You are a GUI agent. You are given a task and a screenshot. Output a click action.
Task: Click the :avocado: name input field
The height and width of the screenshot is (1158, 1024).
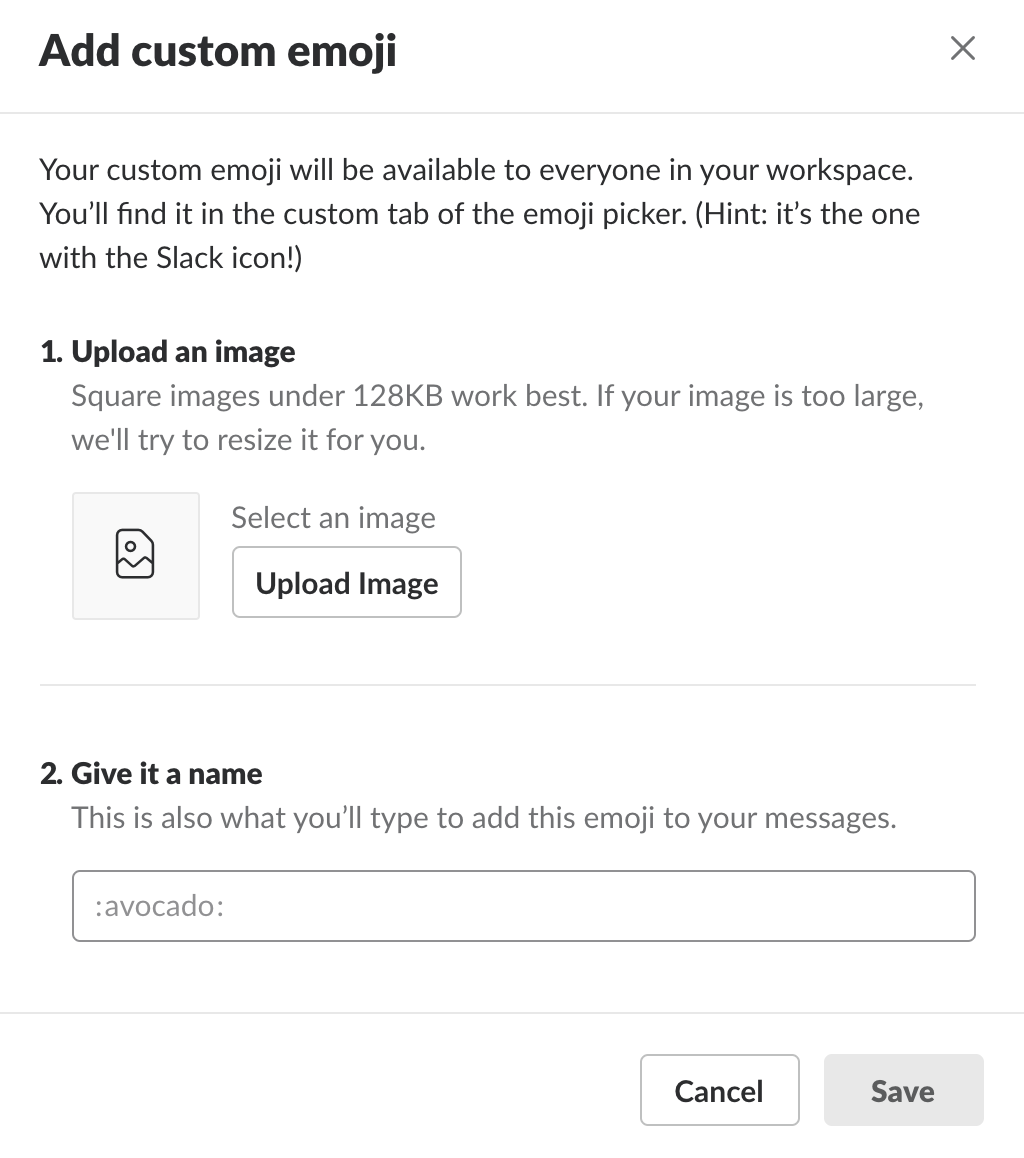[x=523, y=905]
